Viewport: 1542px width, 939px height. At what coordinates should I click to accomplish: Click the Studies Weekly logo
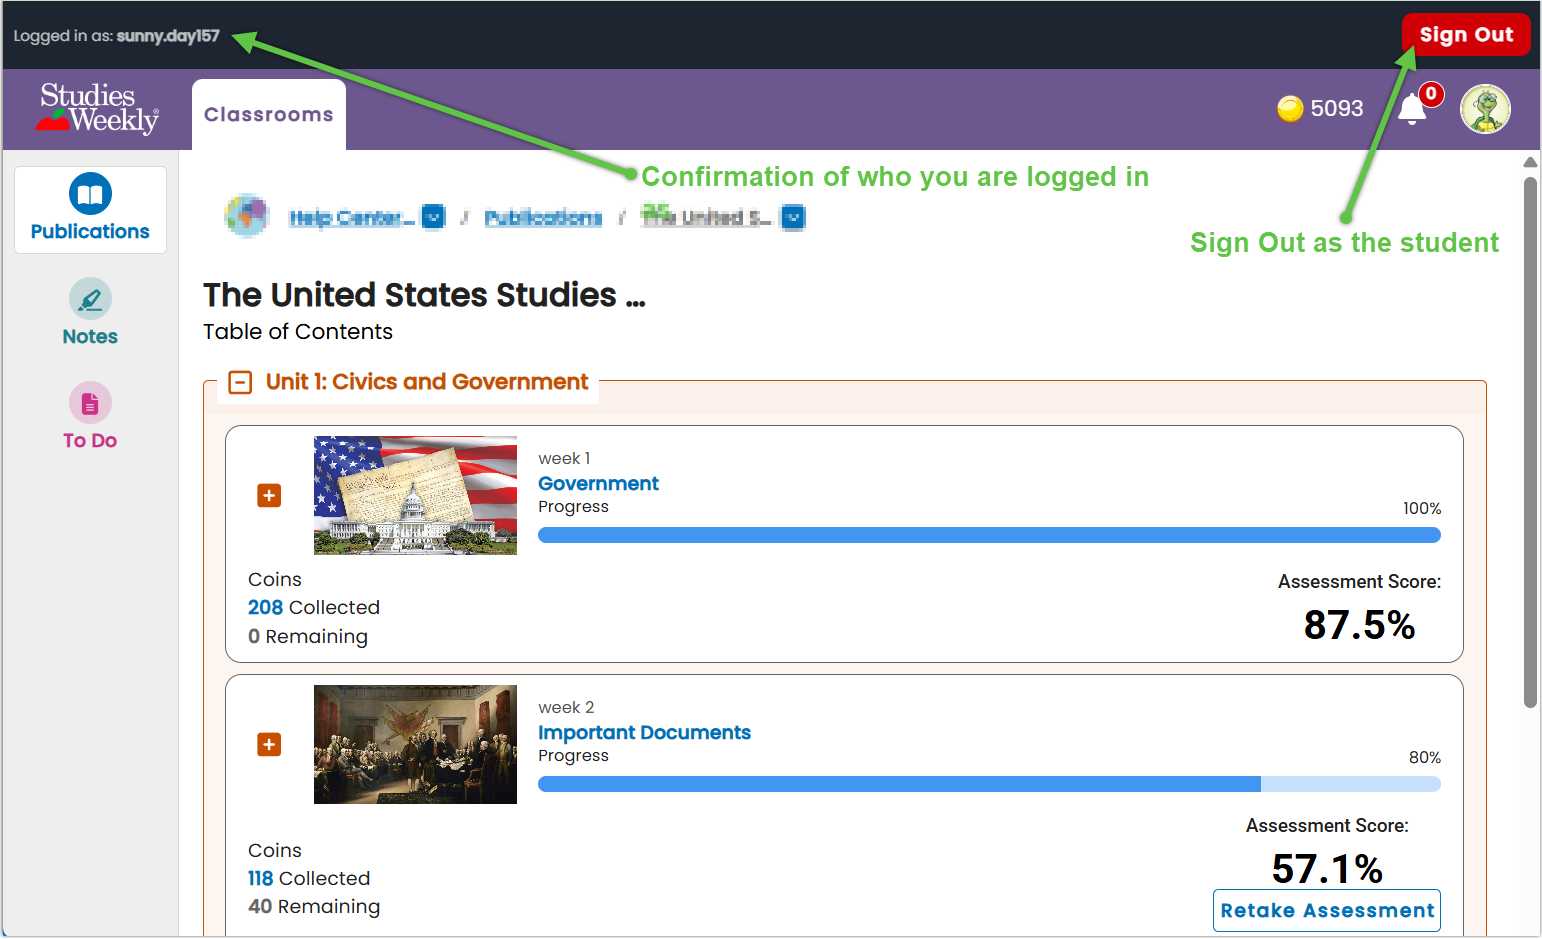pyautogui.click(x=97, y=109)
